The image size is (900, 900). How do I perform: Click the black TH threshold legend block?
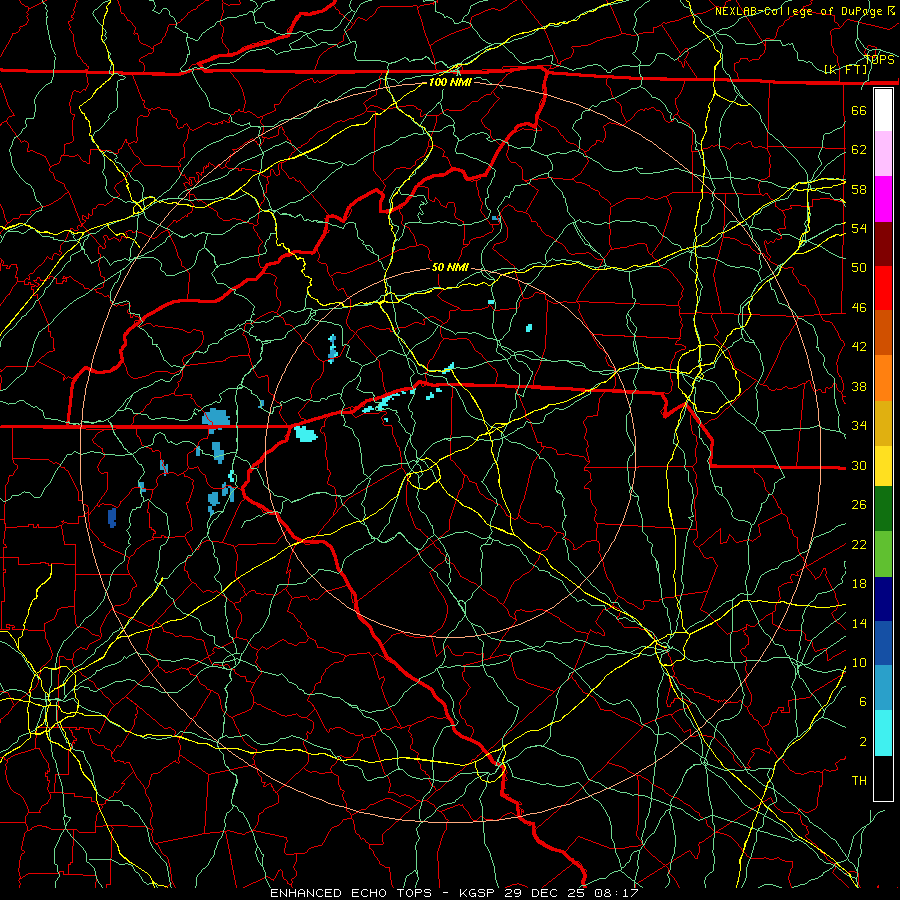[x=883, y=778]
